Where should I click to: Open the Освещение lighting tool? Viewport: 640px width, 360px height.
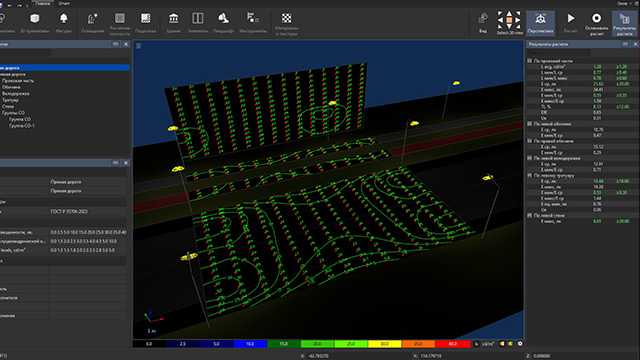pyautogui.click(x=92, y=22)
